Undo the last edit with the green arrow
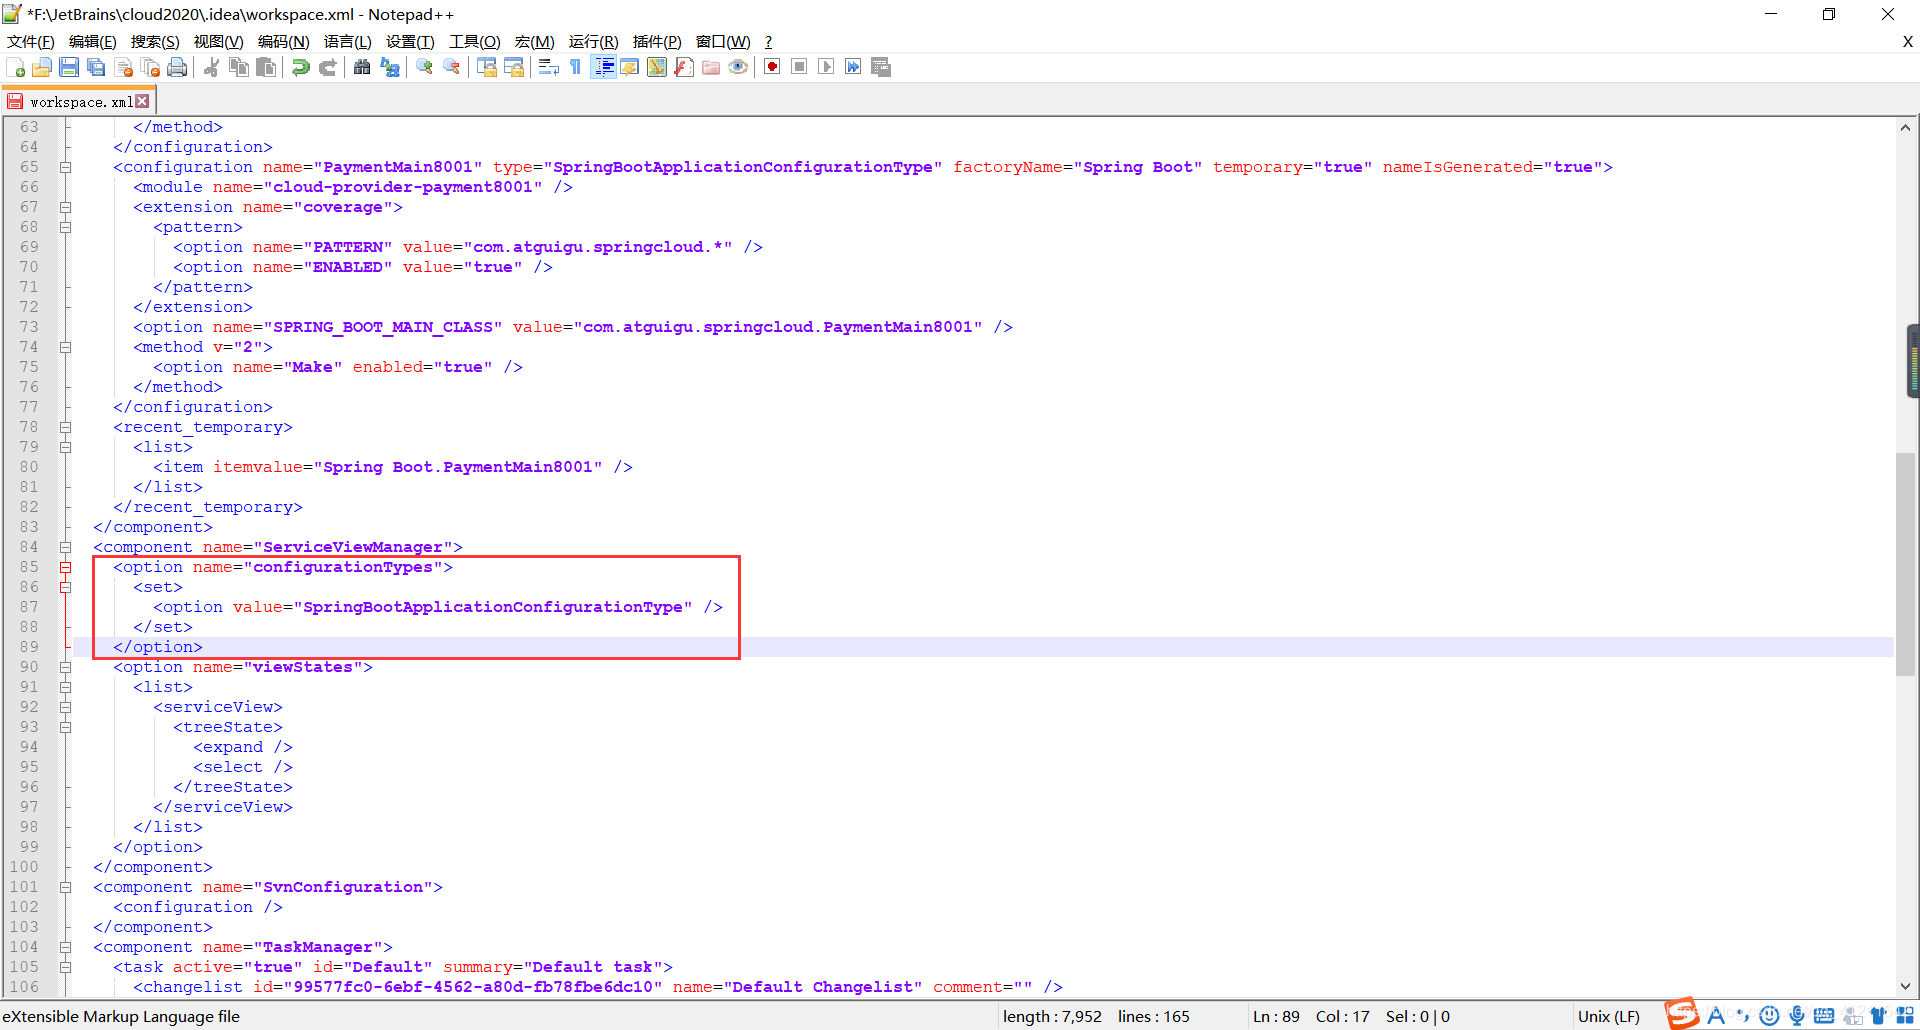The width and height of the screenshot is (1920, 1030). click(300, 67)
